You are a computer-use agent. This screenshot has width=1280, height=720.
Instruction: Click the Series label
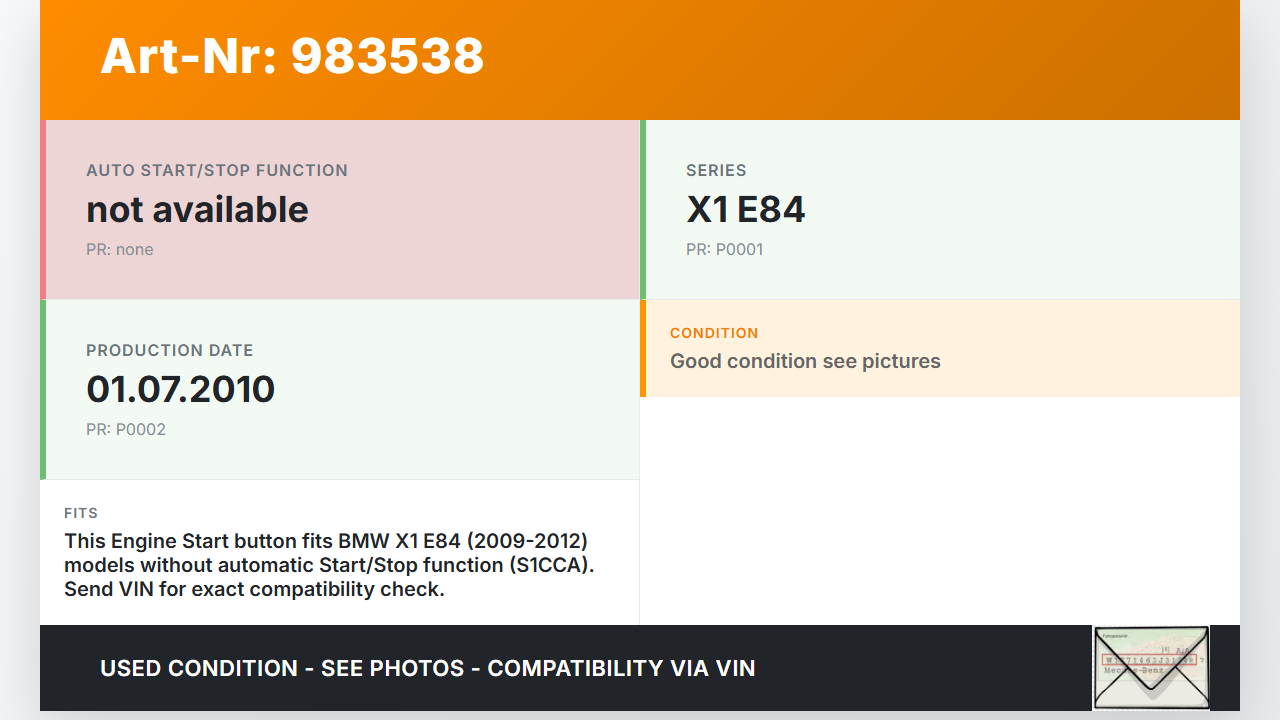coord(716,170)
